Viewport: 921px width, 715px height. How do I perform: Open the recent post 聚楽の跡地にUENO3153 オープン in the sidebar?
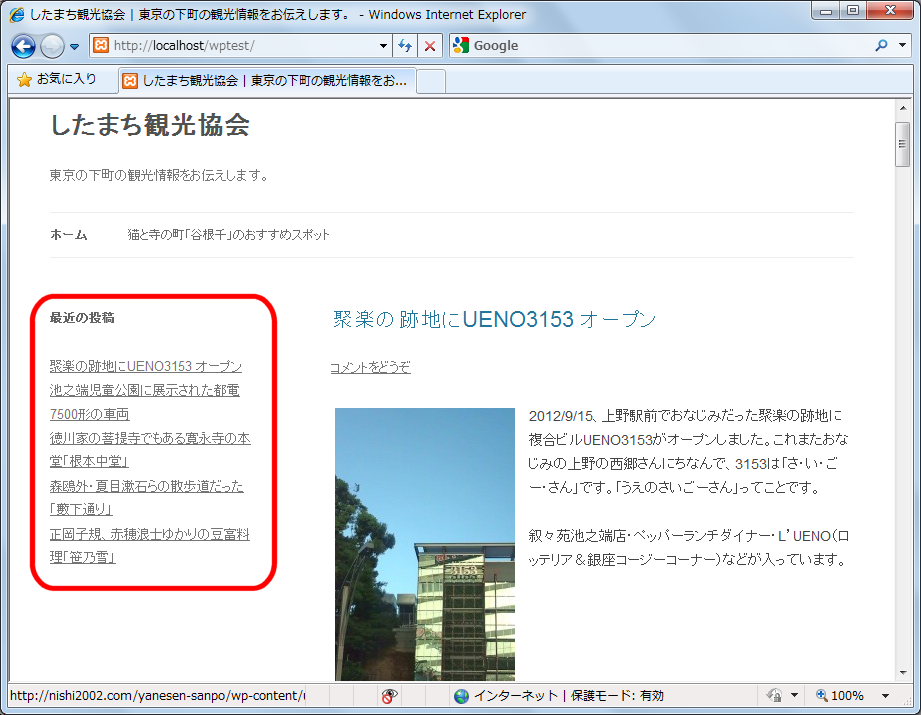point(146,366)
